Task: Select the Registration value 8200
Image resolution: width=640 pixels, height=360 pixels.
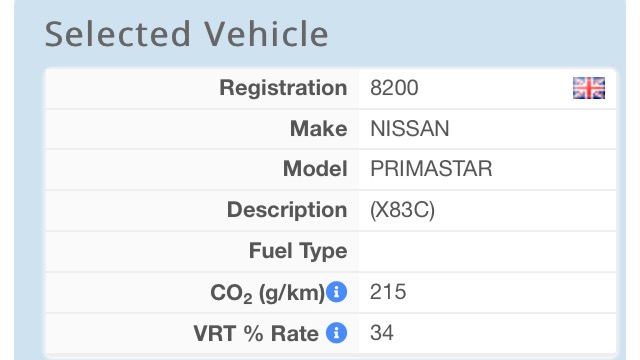Action: 394,88
